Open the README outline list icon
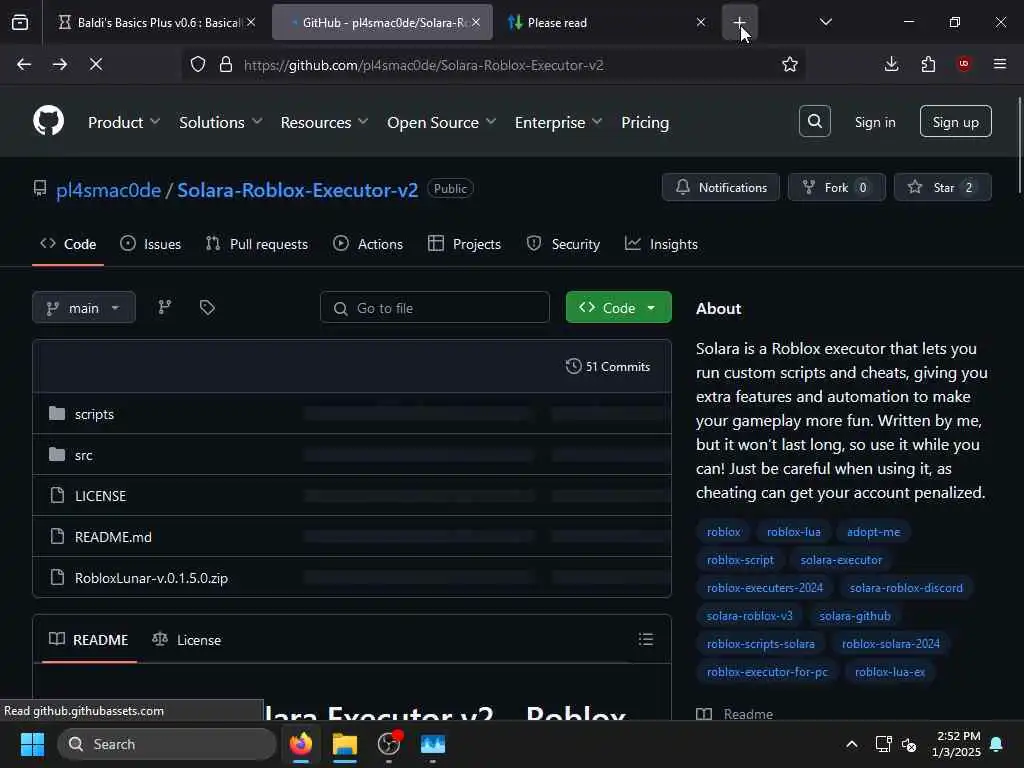The height and width of the screenshot is (768, 1024). tap(646, 639)
